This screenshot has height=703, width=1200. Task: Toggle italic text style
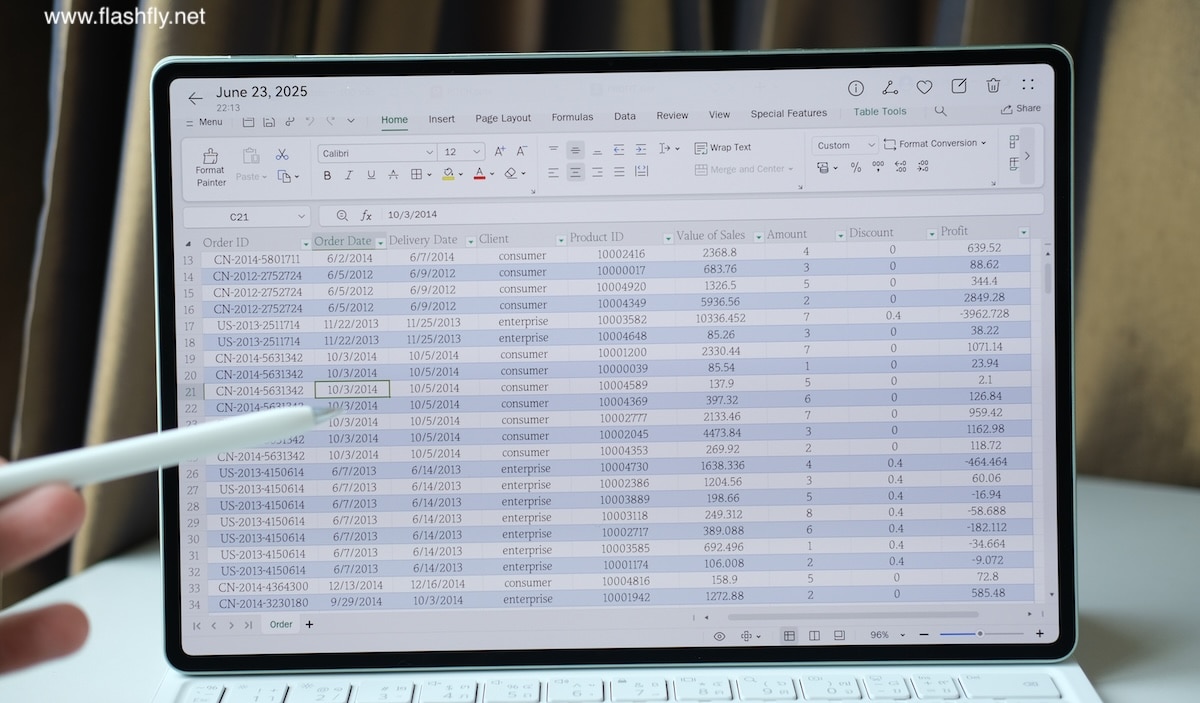point(349,175)
